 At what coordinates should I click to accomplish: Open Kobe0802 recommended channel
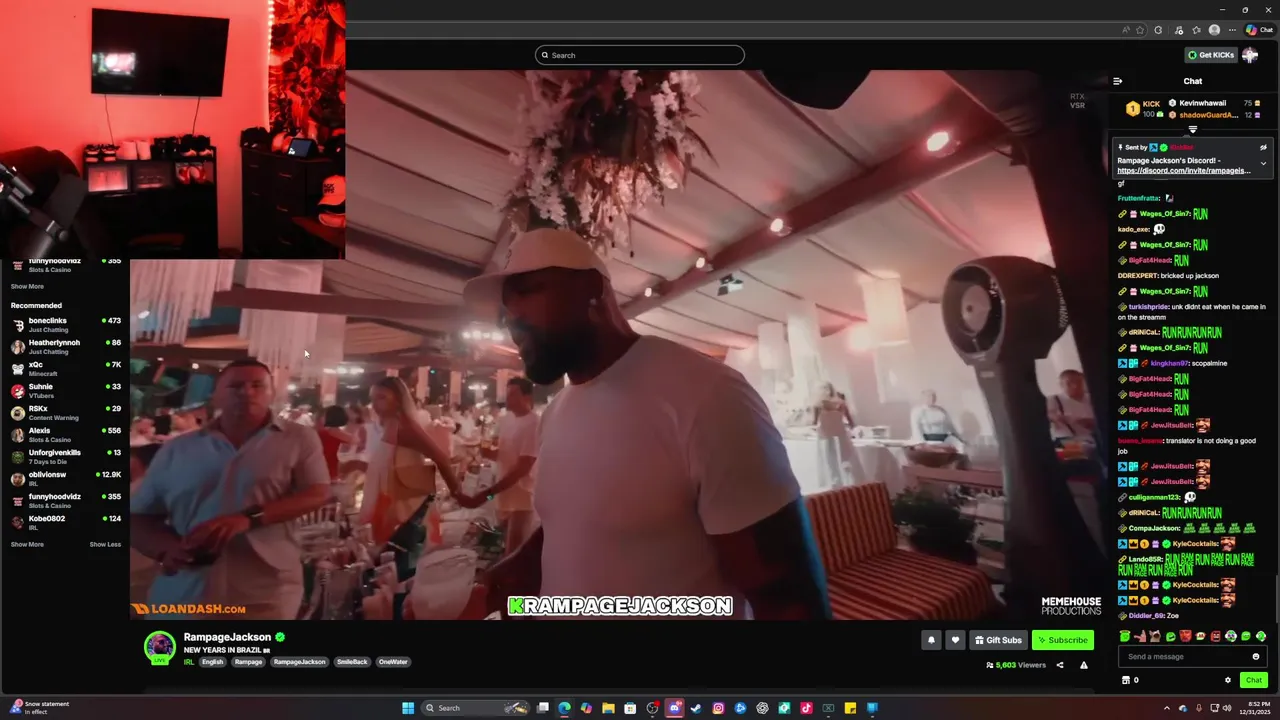coord(65,522)
